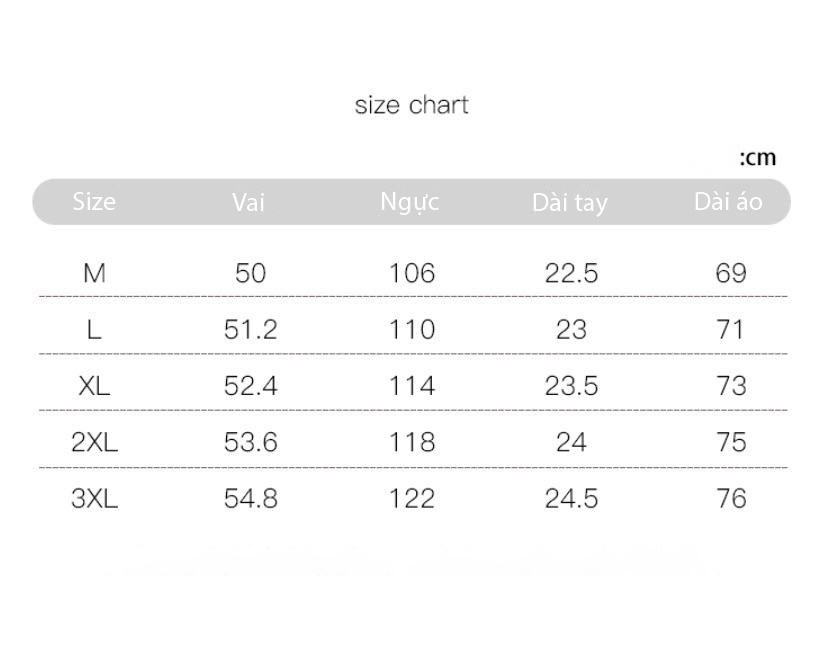Screen dimensions: 821x645
Task: Select the Ngực column header
Action: [x=410, y=203]
